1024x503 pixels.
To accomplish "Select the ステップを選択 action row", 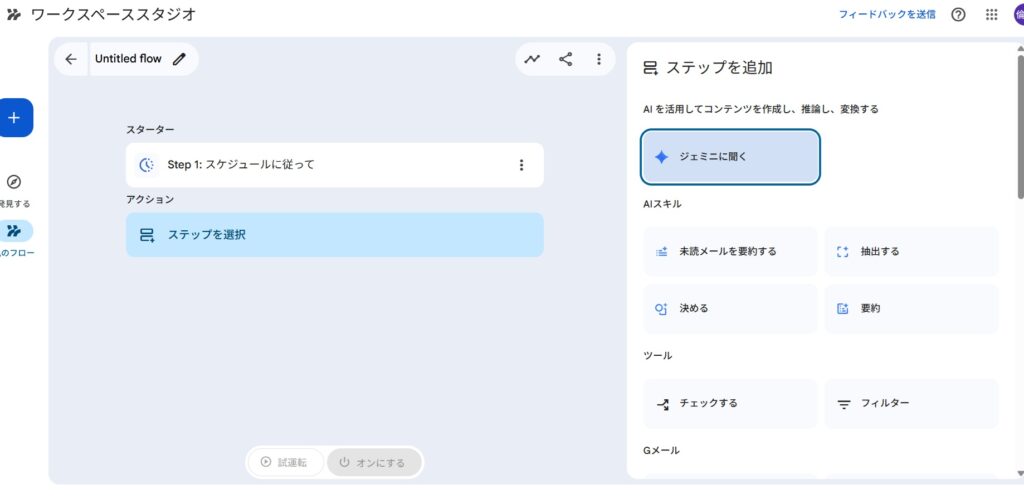I will tap(334, 235).
